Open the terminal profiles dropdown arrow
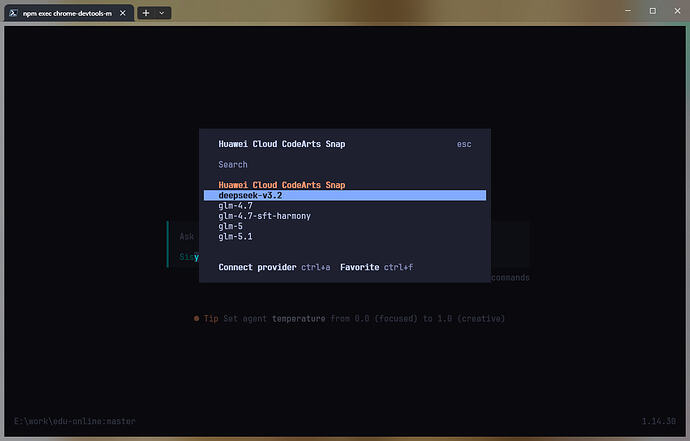690x441 pixels. [162, 13]
